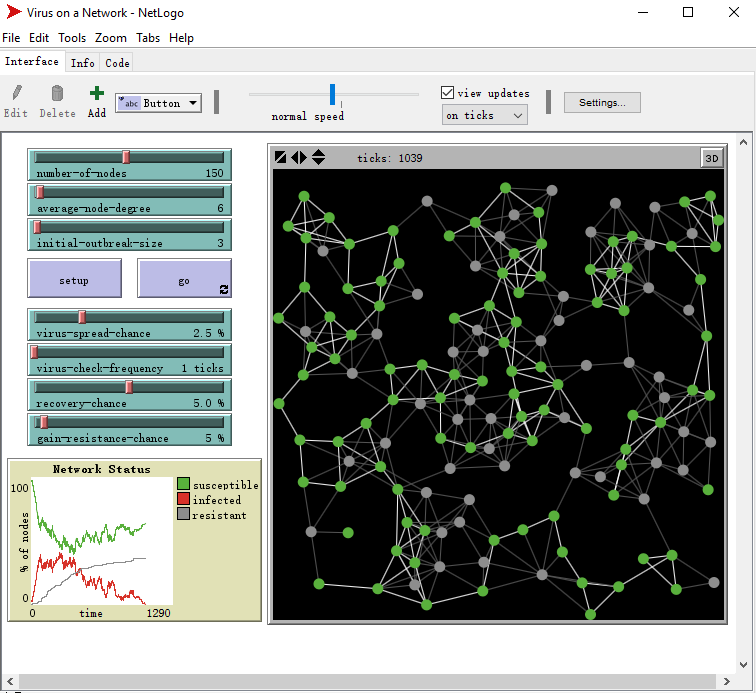This screenshot has height=693, width=756.
Task: Click the normal speed label
Action: point(308,116)
